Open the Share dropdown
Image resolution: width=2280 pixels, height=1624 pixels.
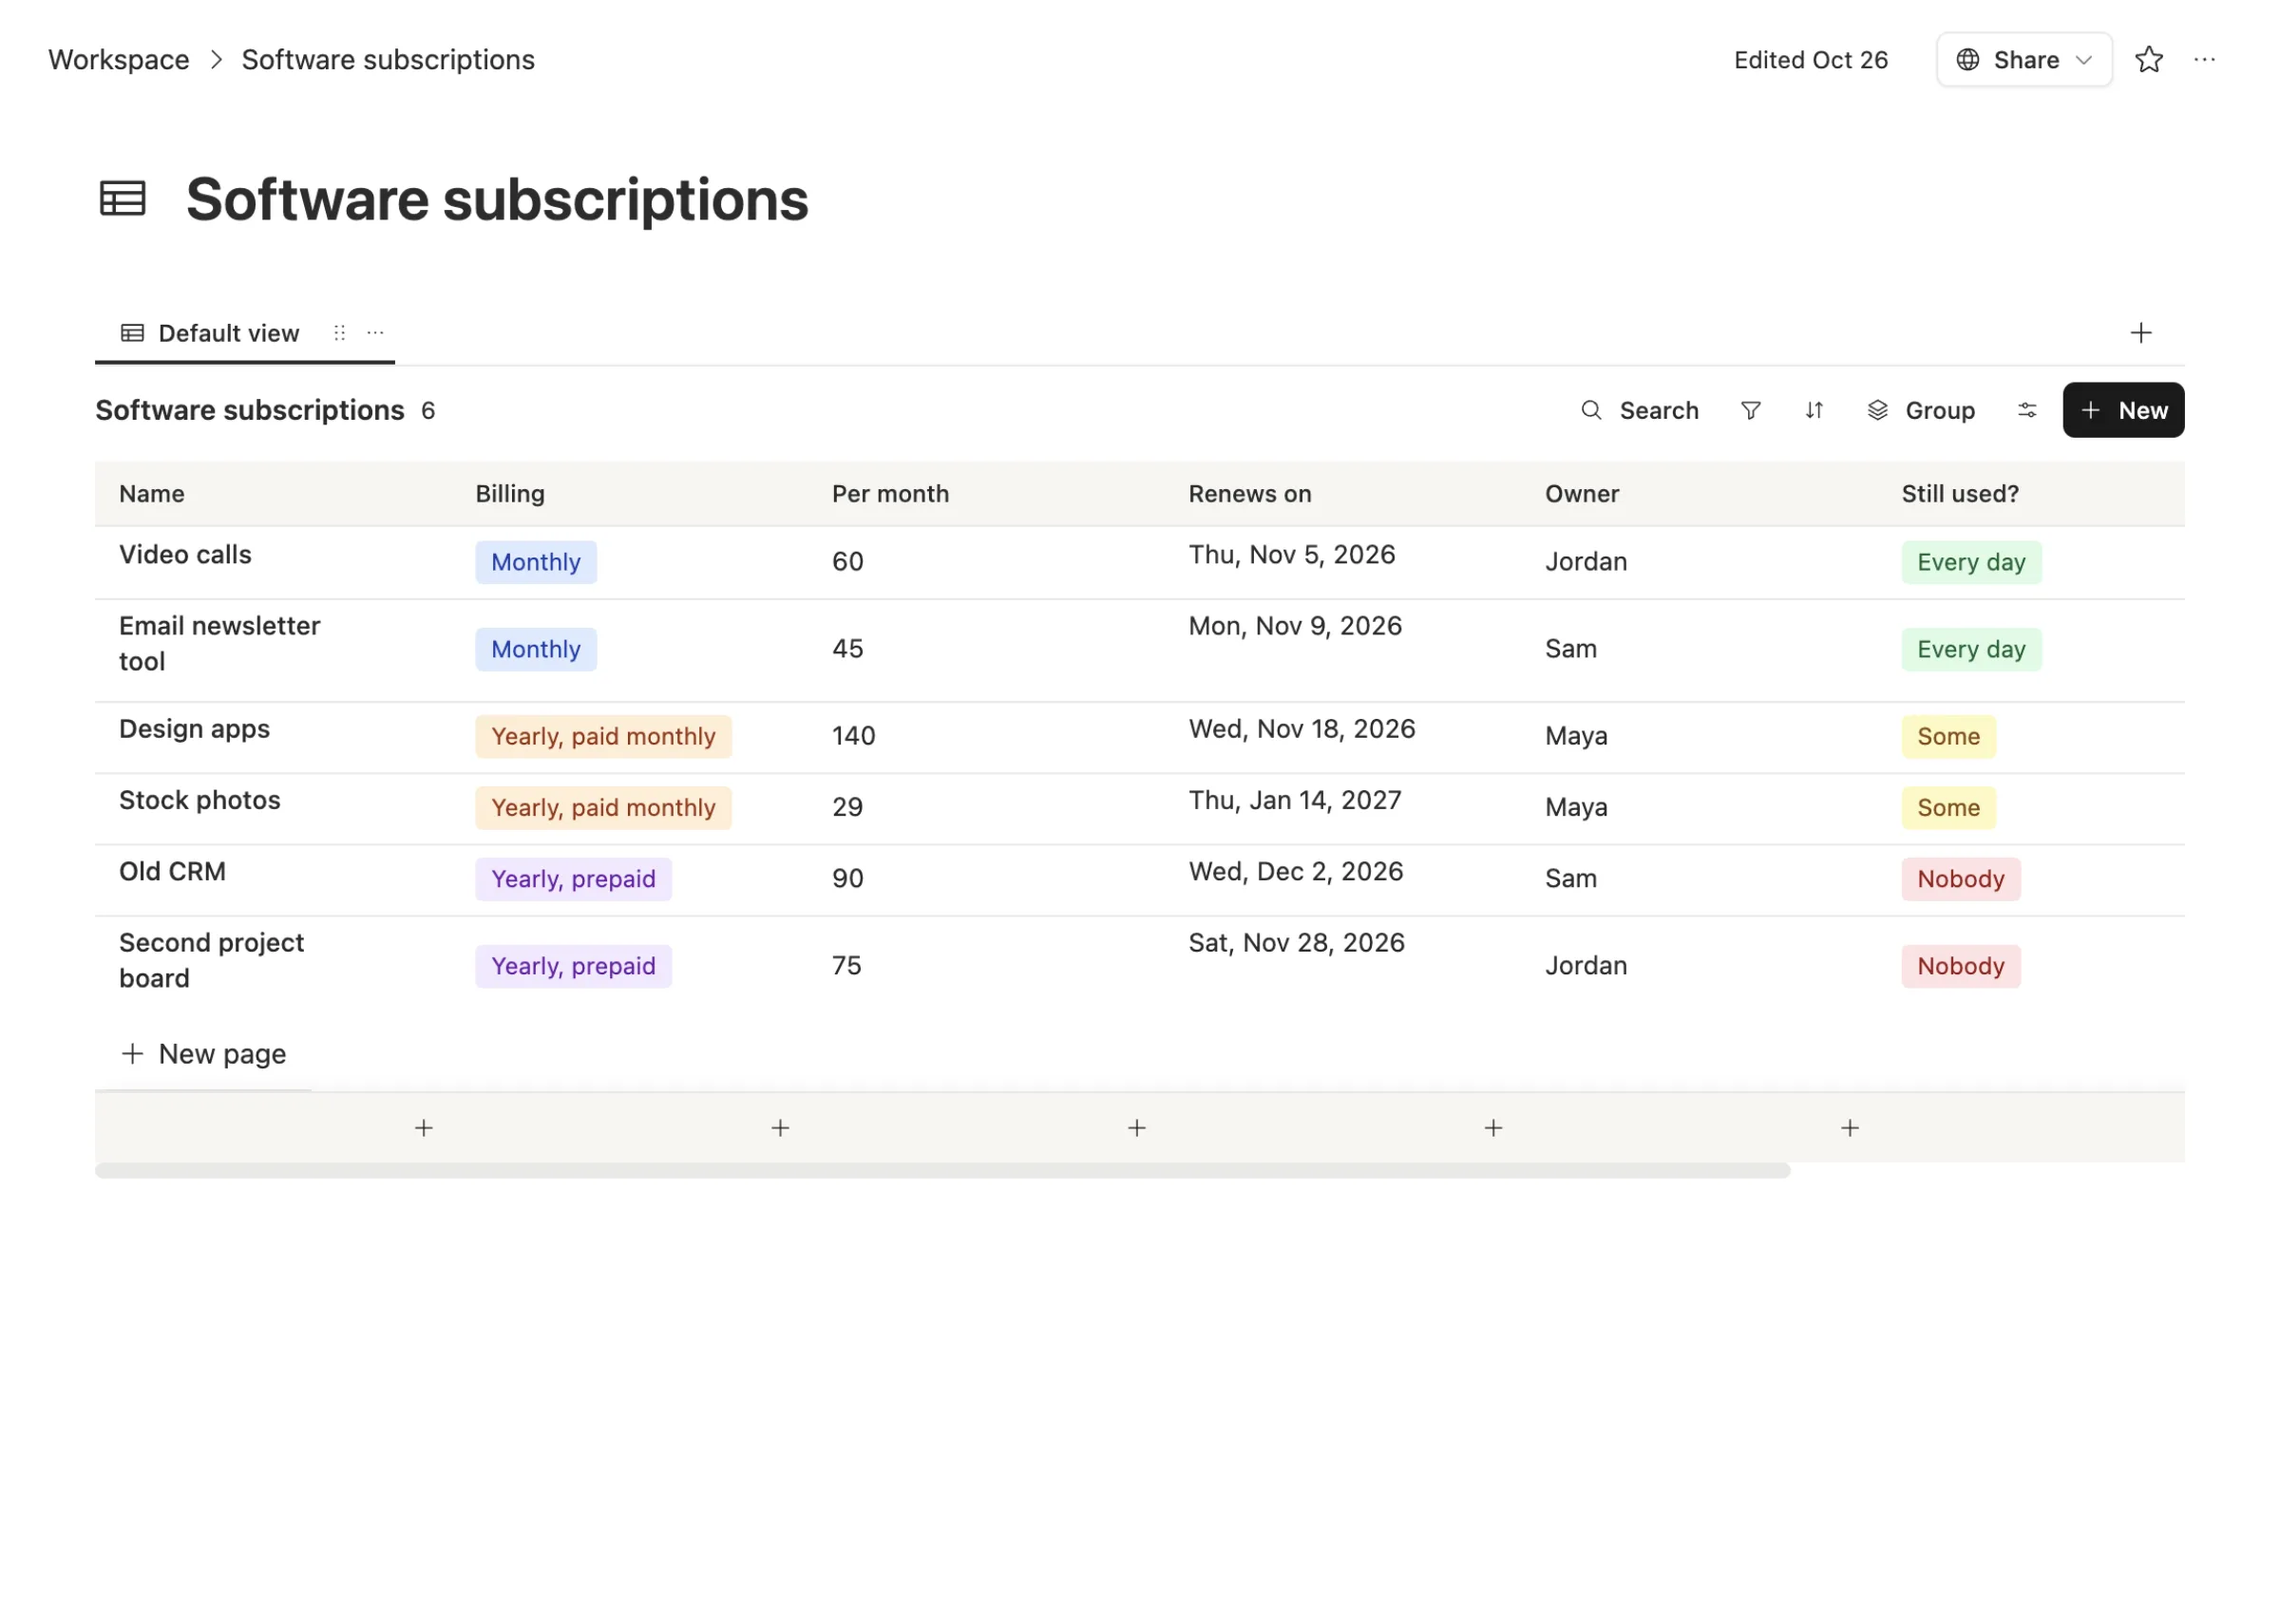coord(2024,60)
